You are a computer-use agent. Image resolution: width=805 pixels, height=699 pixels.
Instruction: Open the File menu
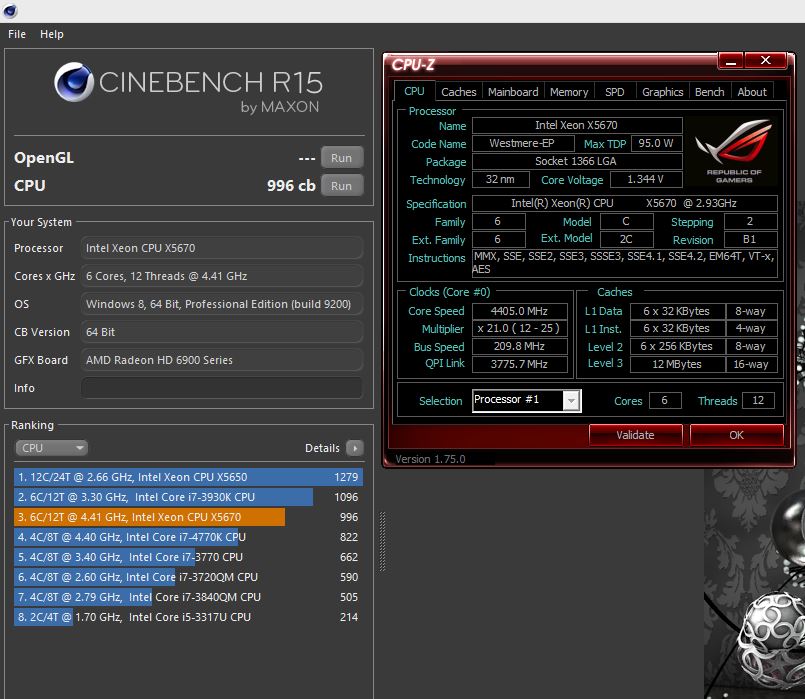click(17, 34)
